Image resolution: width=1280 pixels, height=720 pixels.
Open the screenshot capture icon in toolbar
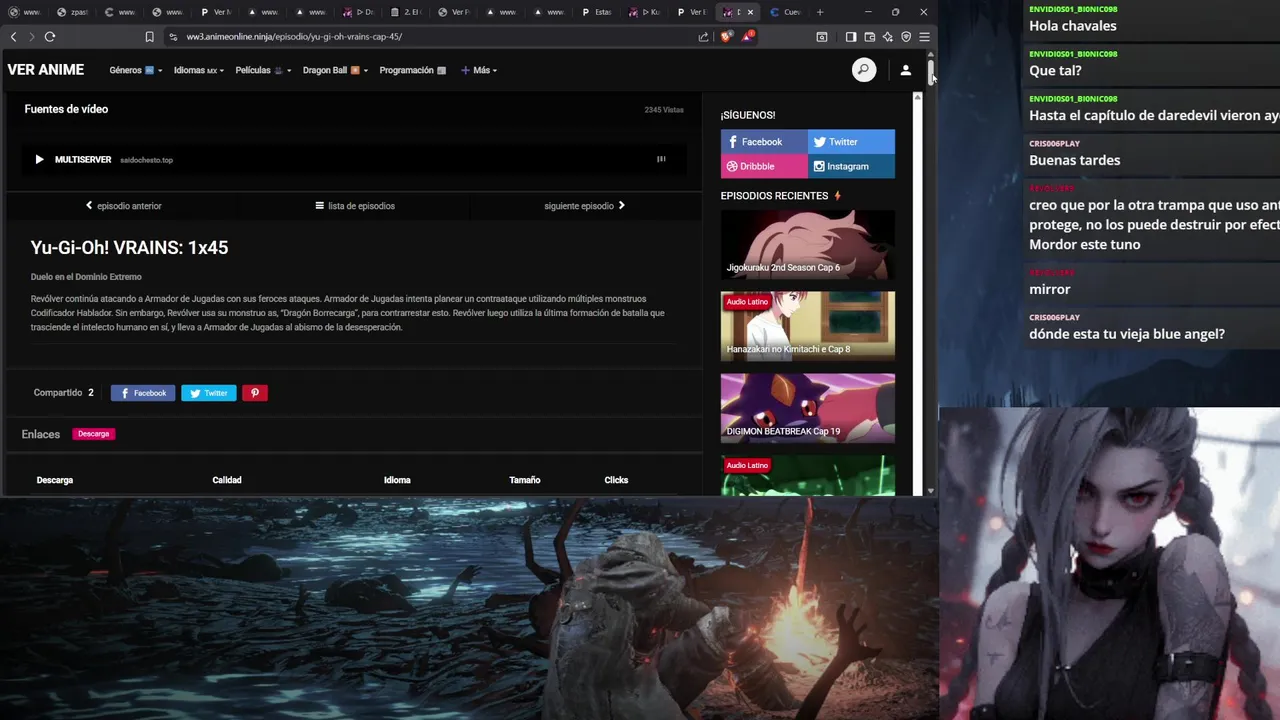(x=822, y=37)
